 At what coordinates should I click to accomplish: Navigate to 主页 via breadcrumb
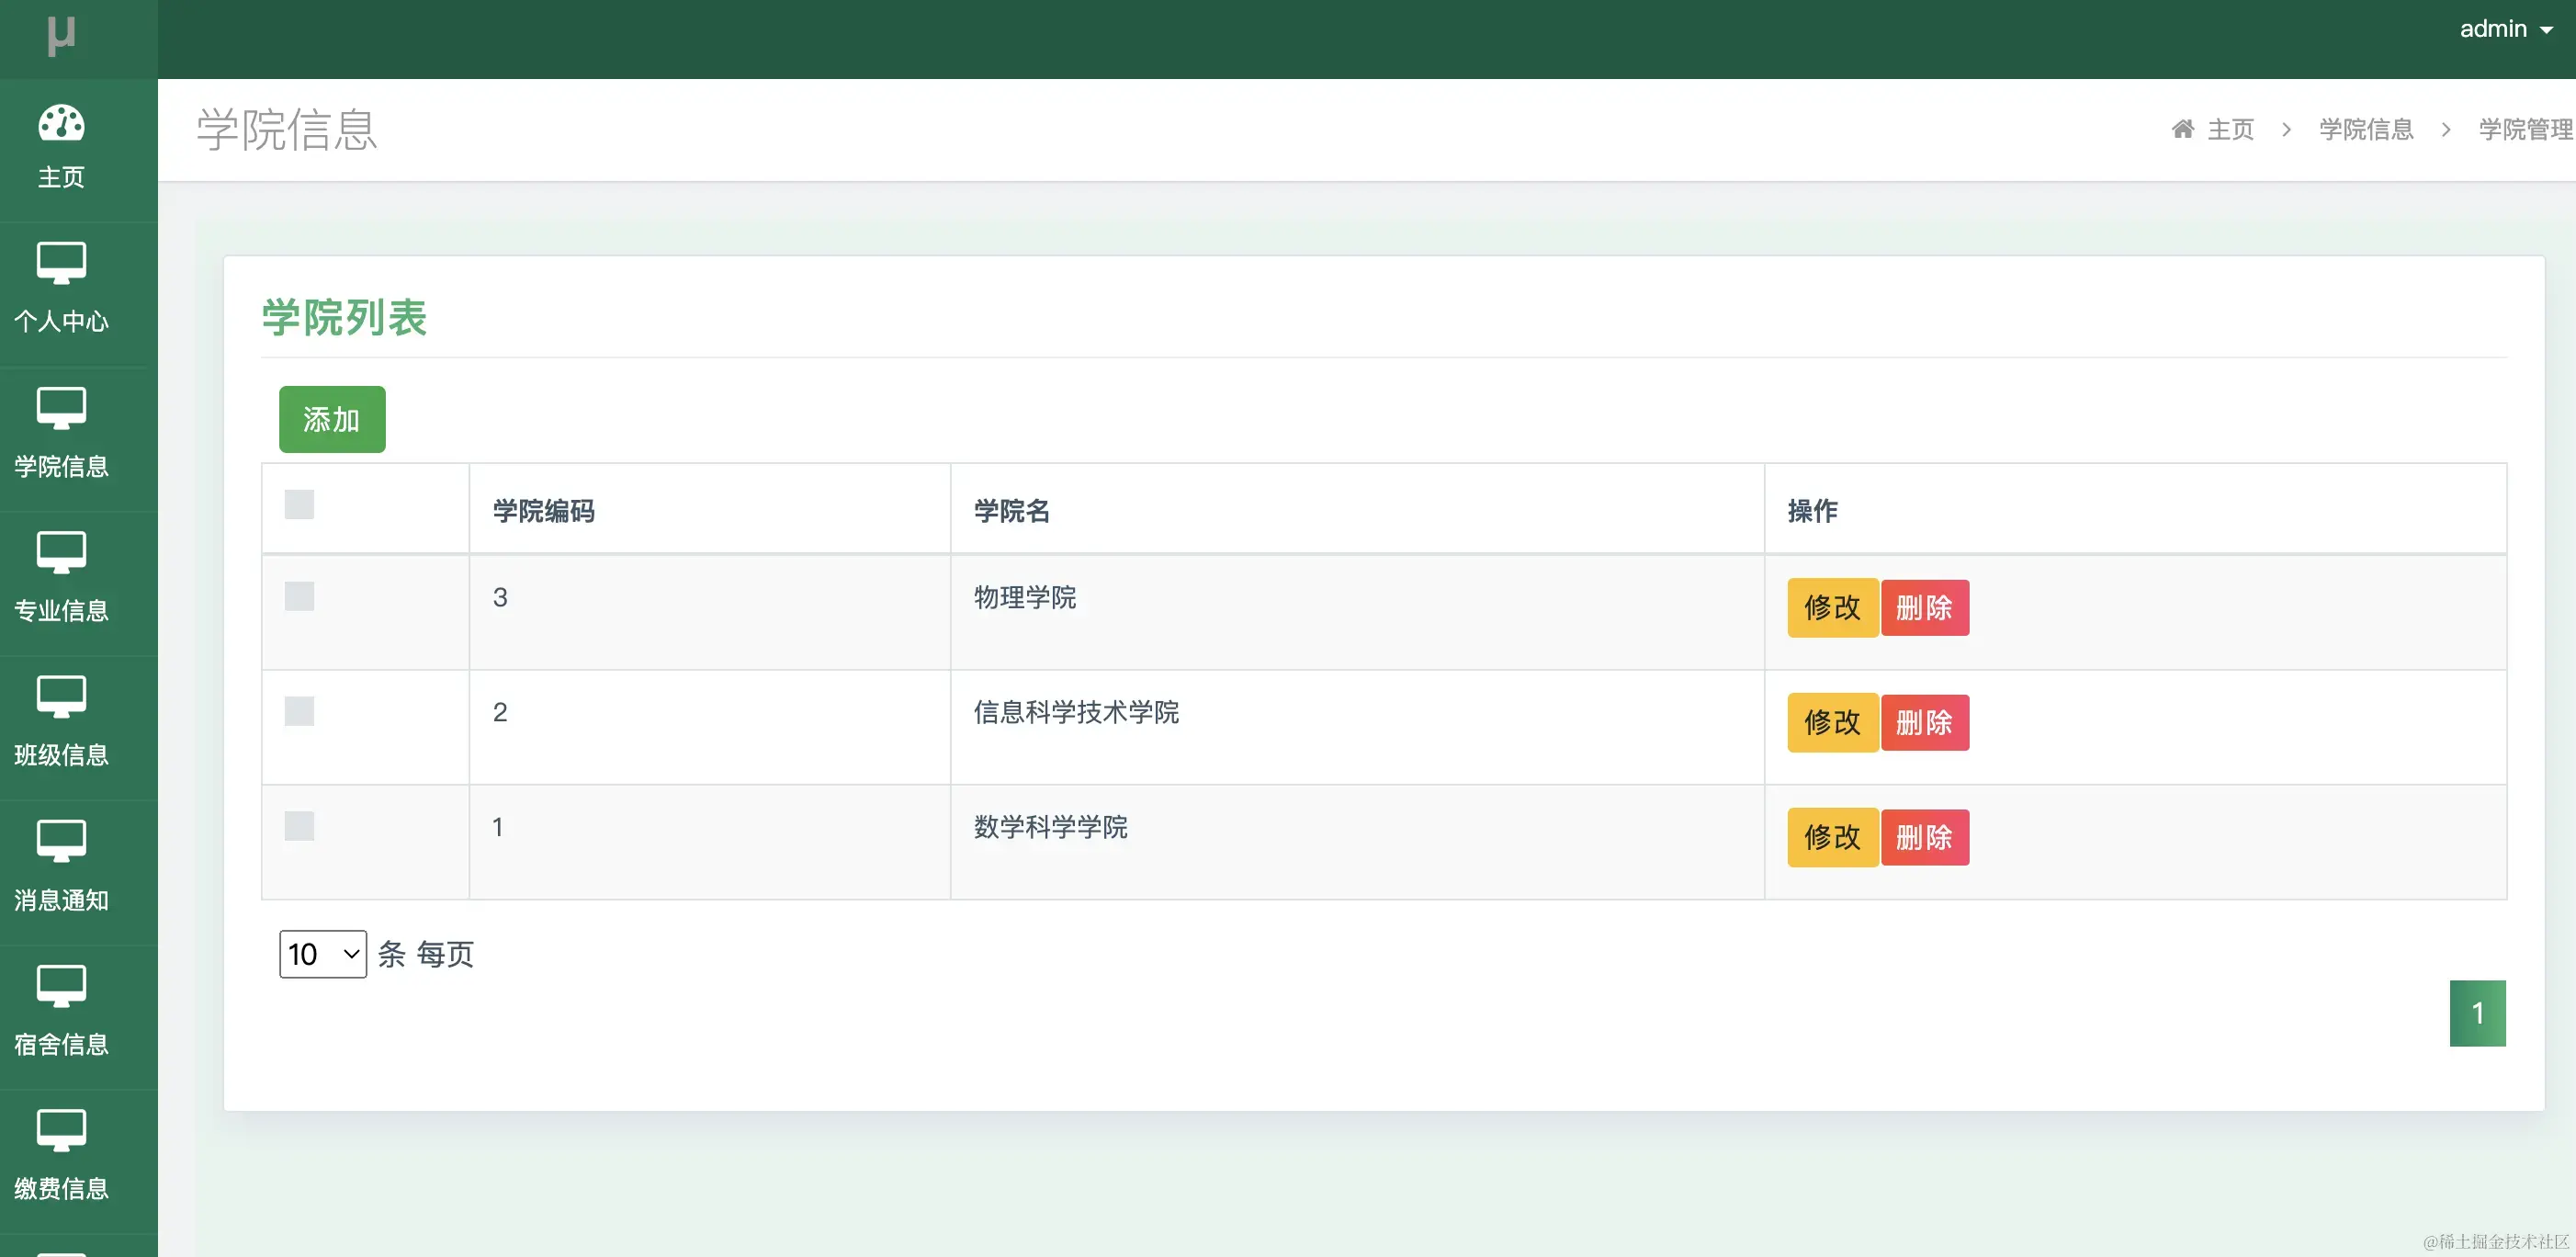point(2230,130)
